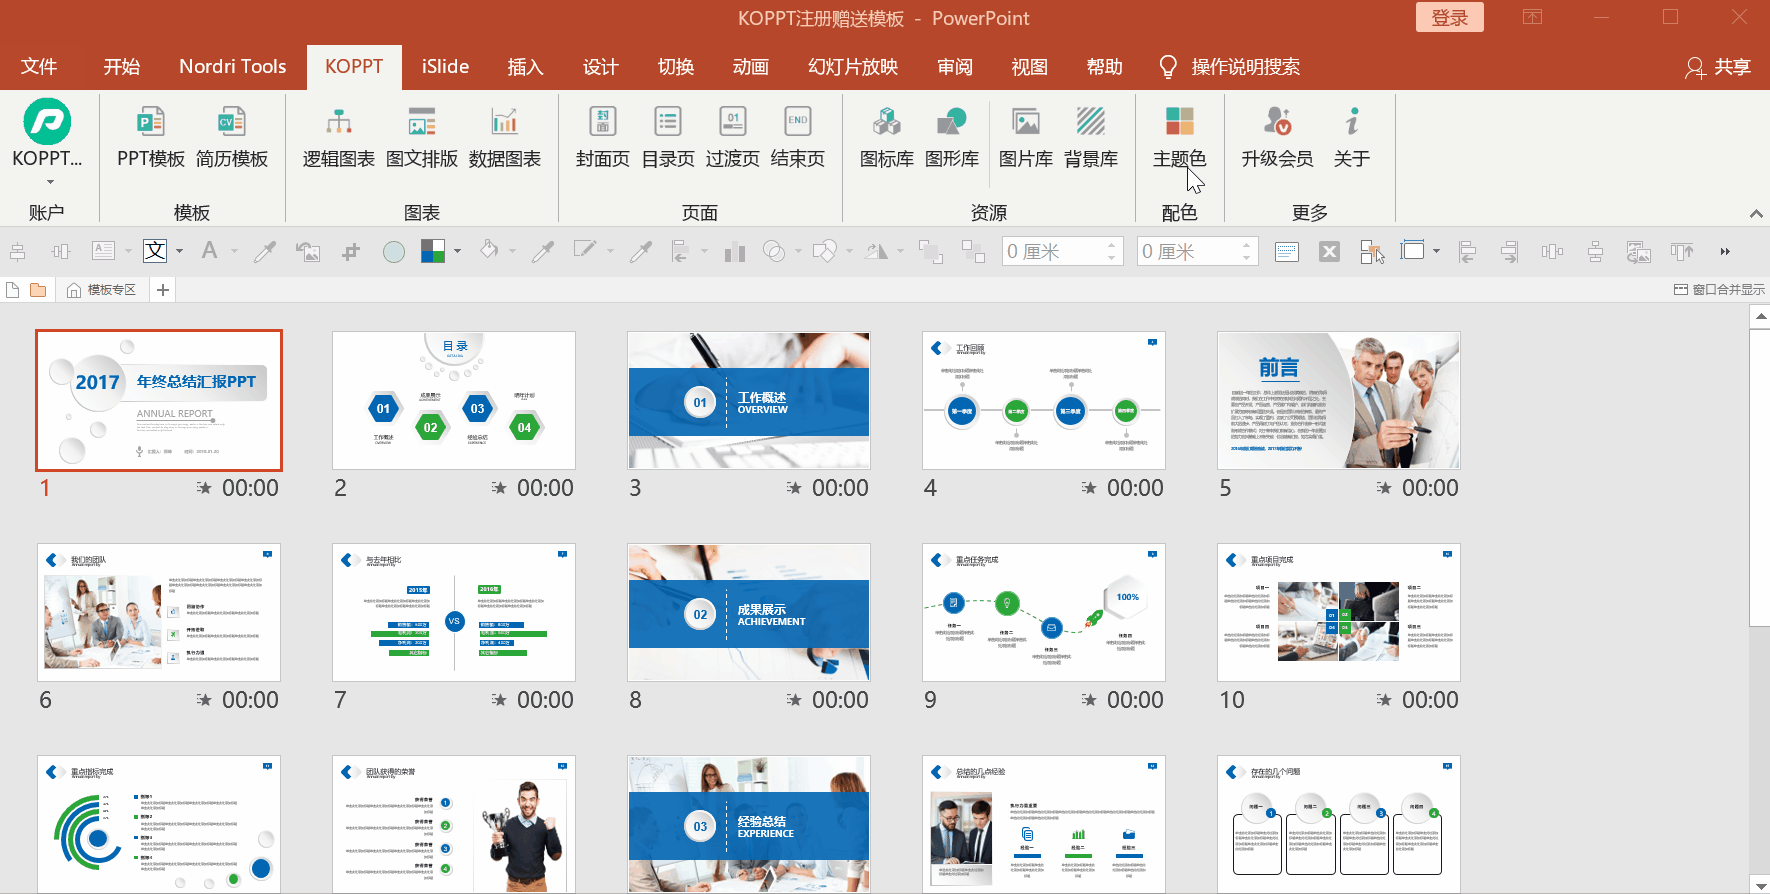Click the circle shape toolbar icon
This screenshot has height=894, width=1770.
point(394,252)
